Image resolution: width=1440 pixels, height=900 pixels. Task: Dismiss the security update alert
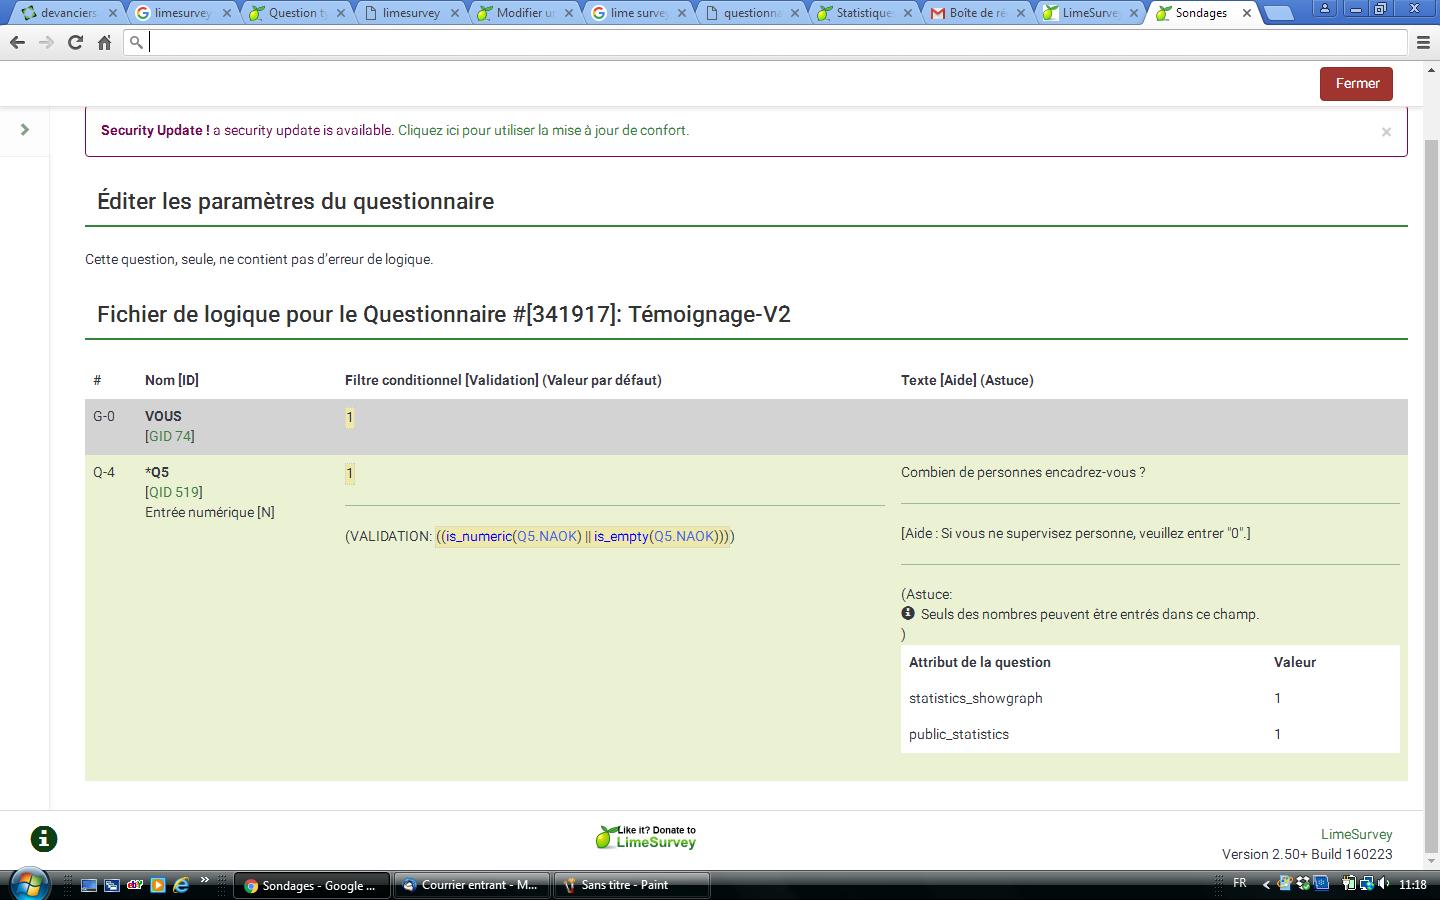[1386, 132]
